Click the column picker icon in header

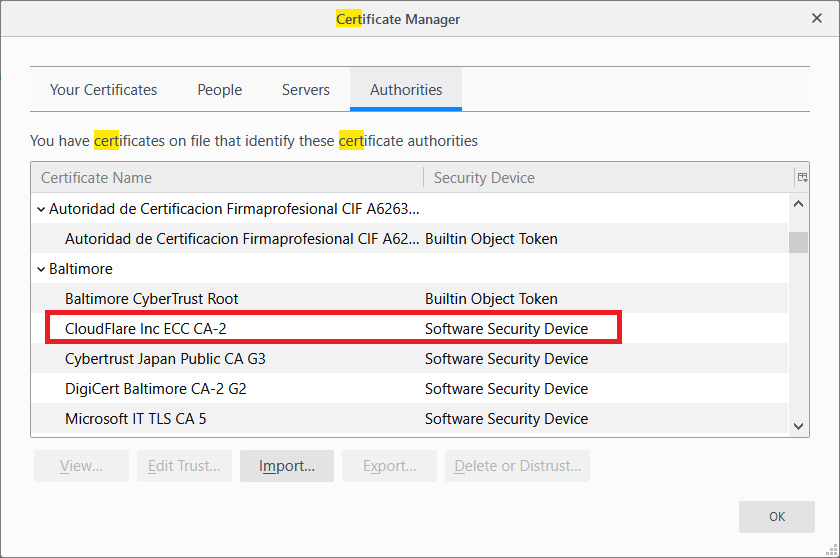[x=801, y=177]
